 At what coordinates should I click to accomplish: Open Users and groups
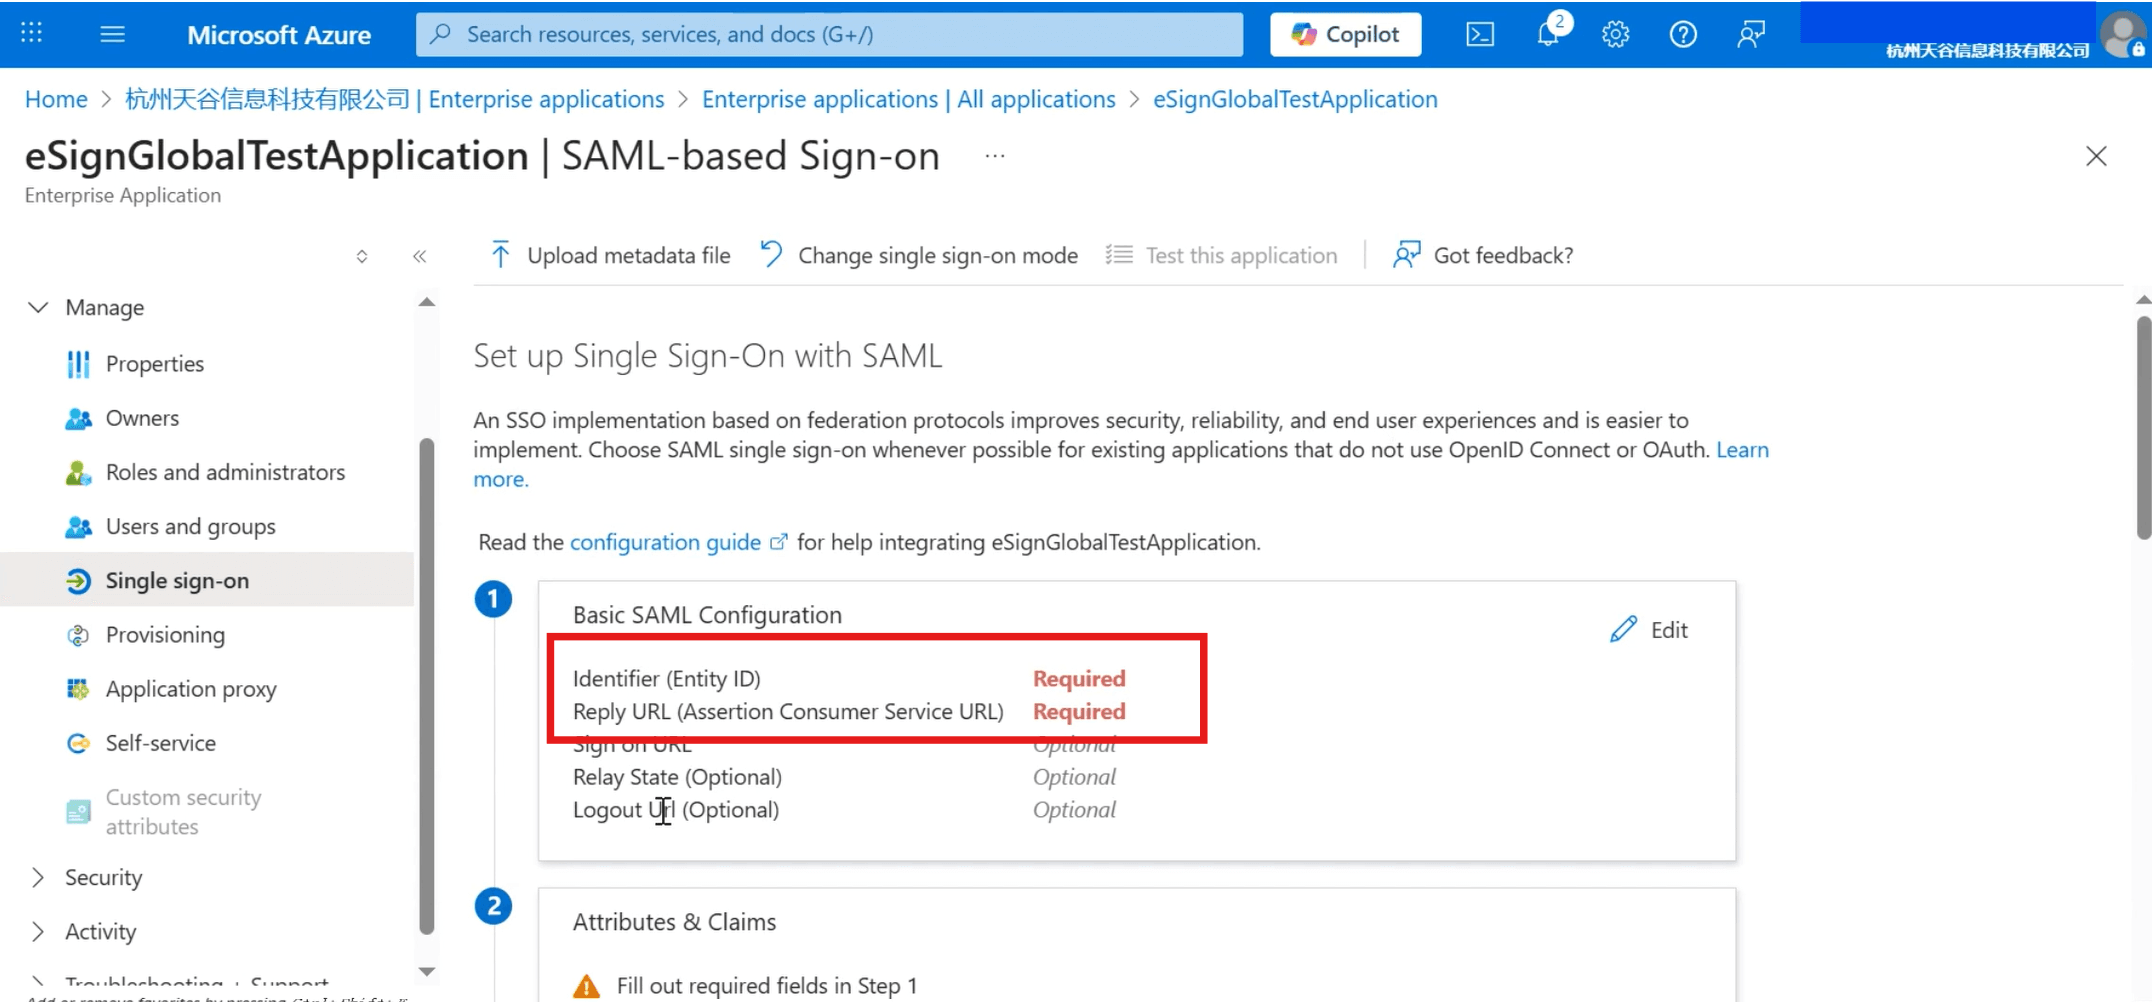[190, 526]
